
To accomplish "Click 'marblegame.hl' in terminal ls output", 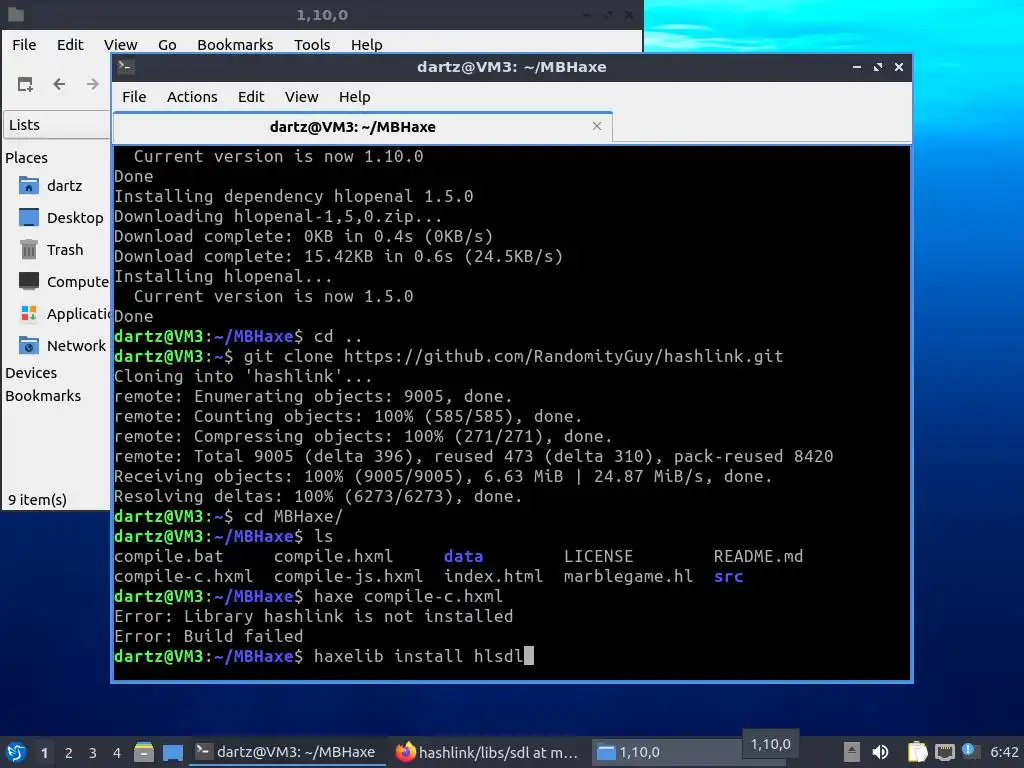I will click(x=628, y=577).
